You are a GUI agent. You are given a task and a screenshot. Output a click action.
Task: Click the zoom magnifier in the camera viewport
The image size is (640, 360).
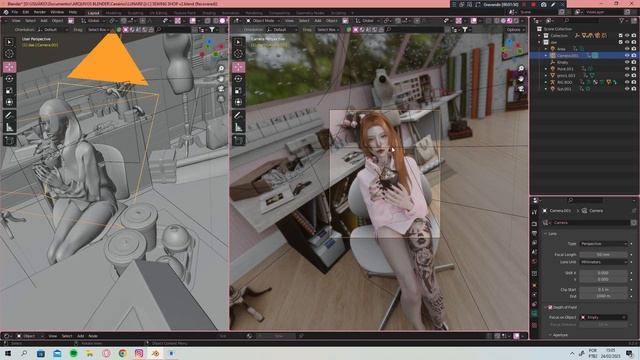tap(521, 69)
